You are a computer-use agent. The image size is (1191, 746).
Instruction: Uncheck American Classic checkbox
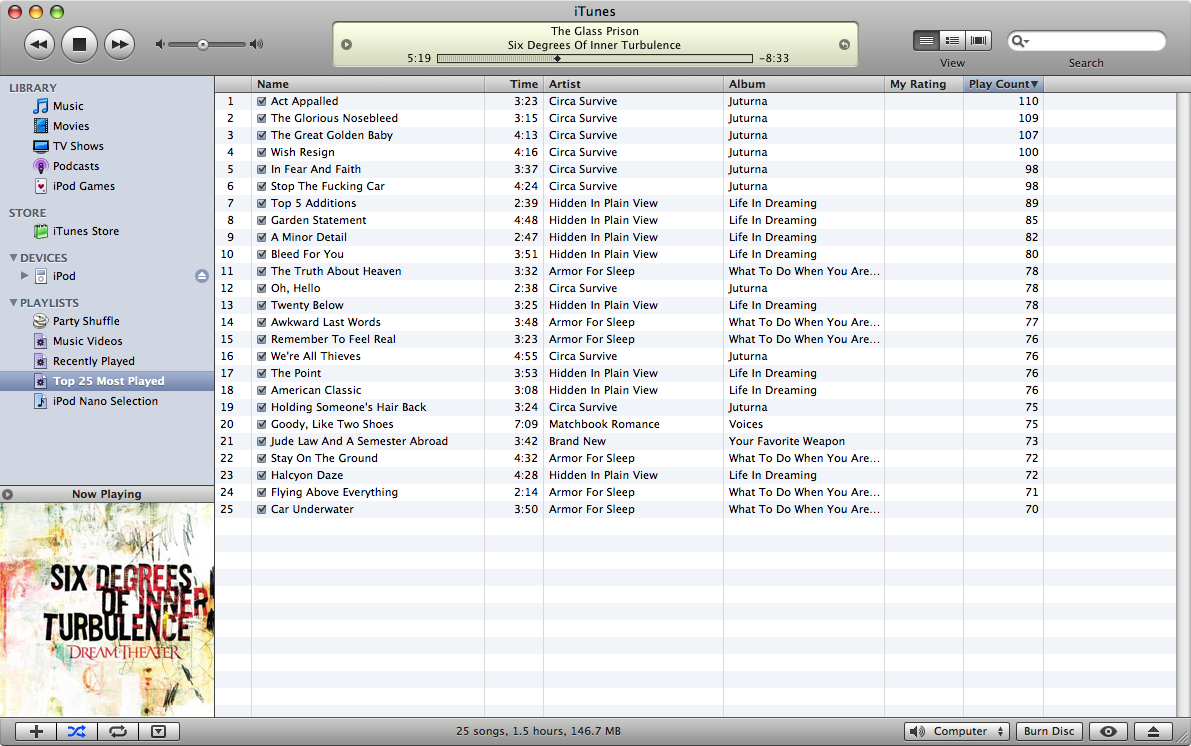261,390
